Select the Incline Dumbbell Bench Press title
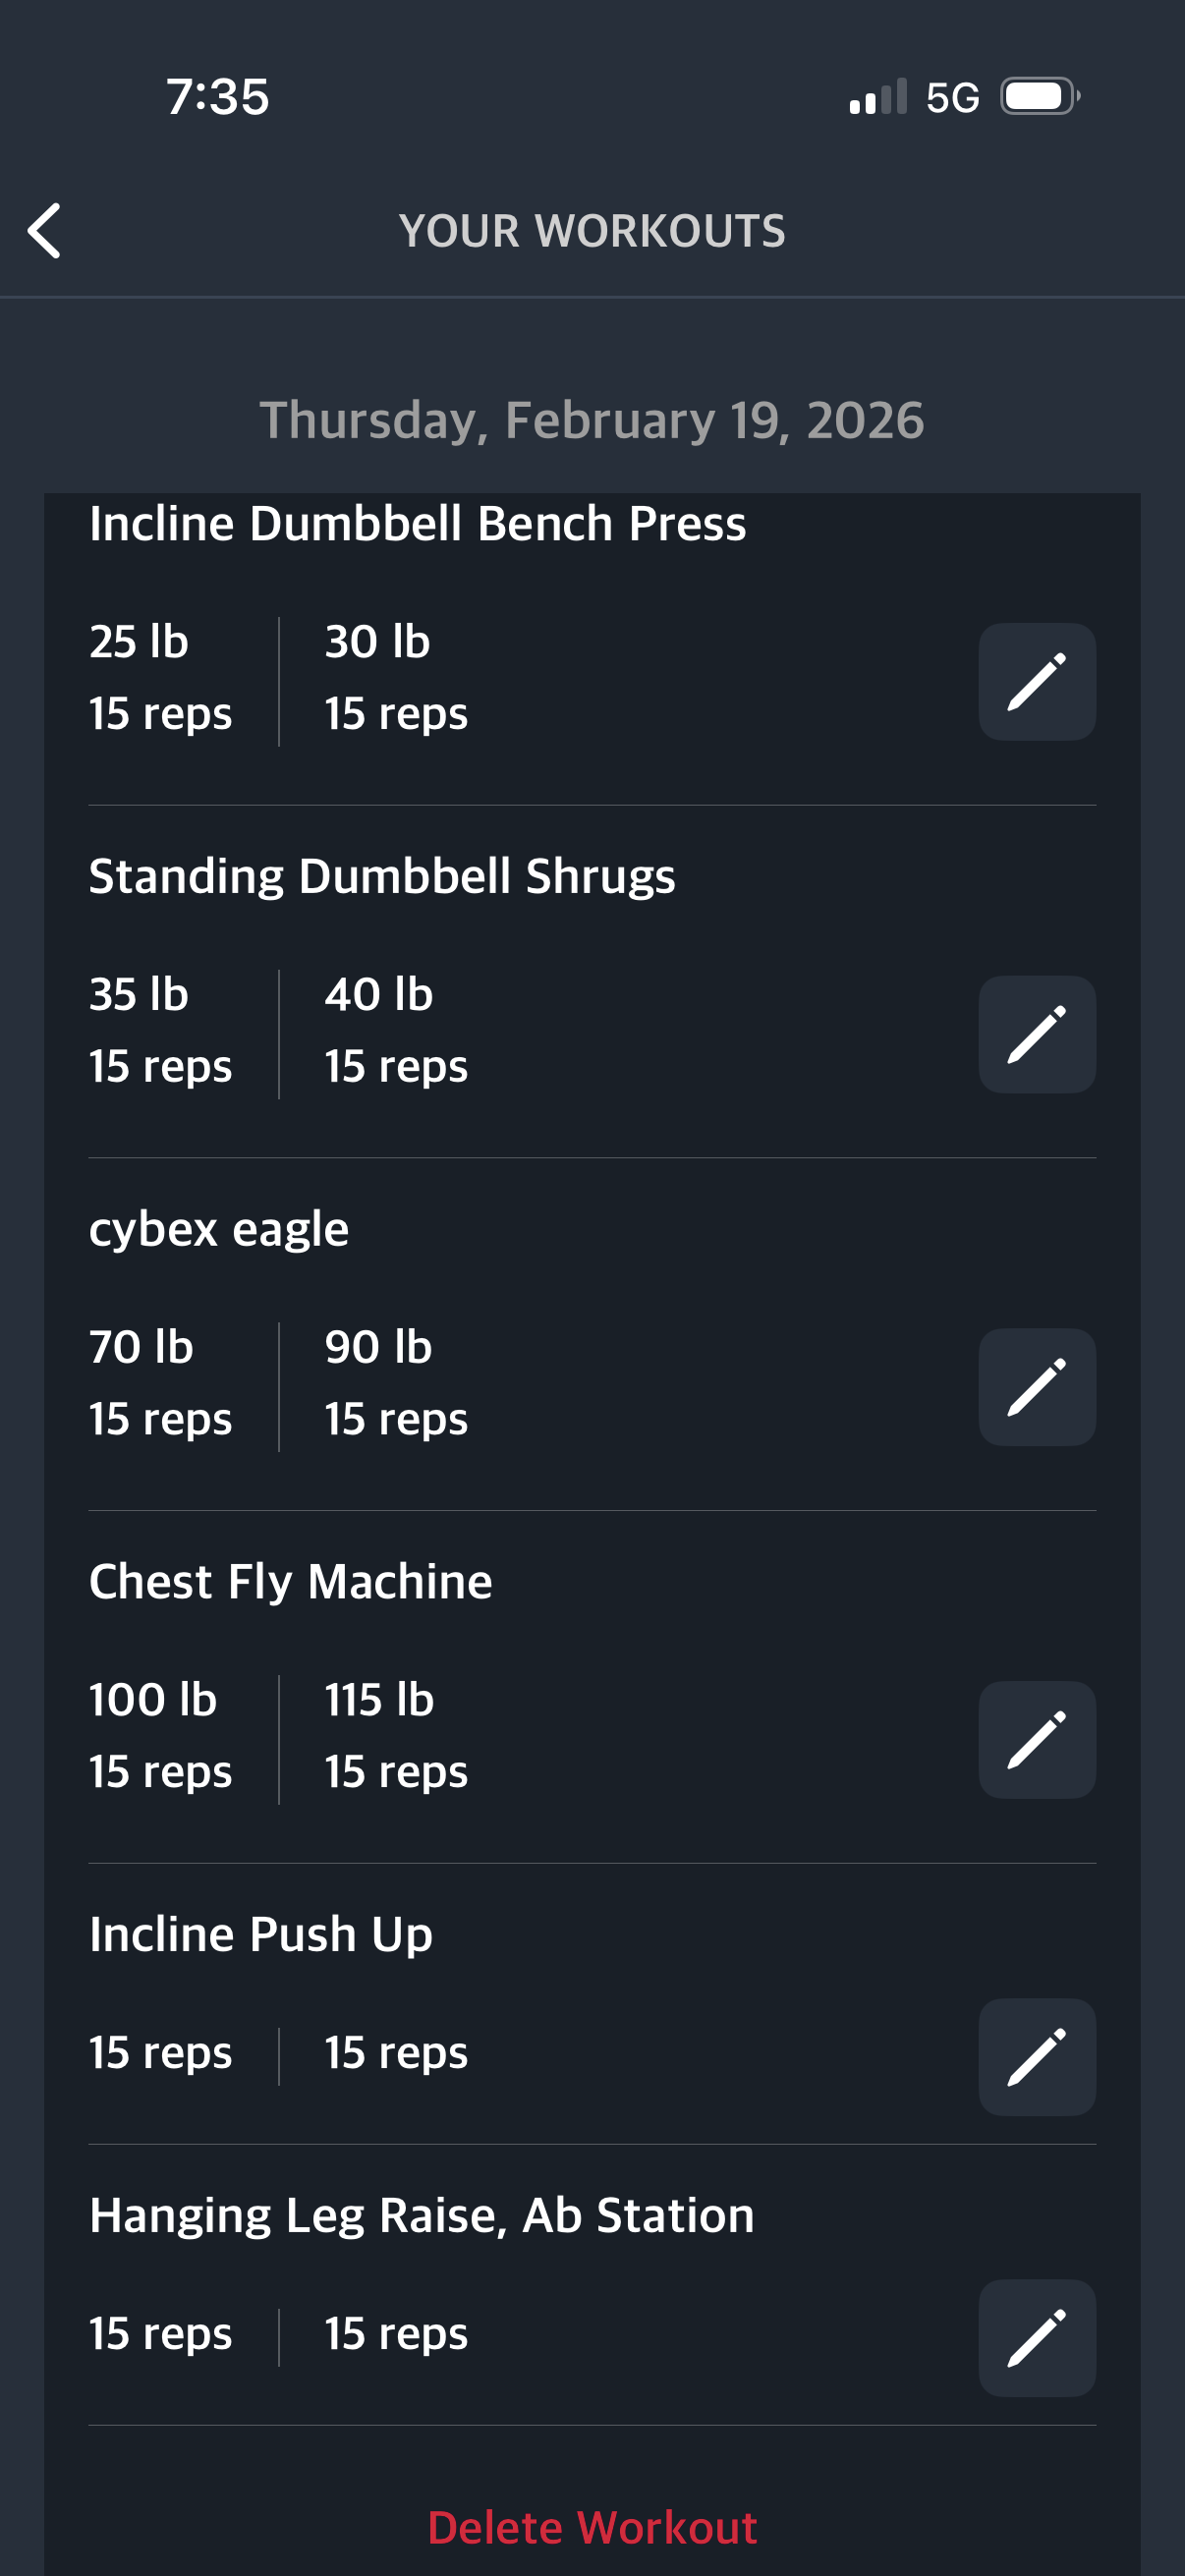Viewport: 1185px width, 2576px height. click(x=417, y=524)
